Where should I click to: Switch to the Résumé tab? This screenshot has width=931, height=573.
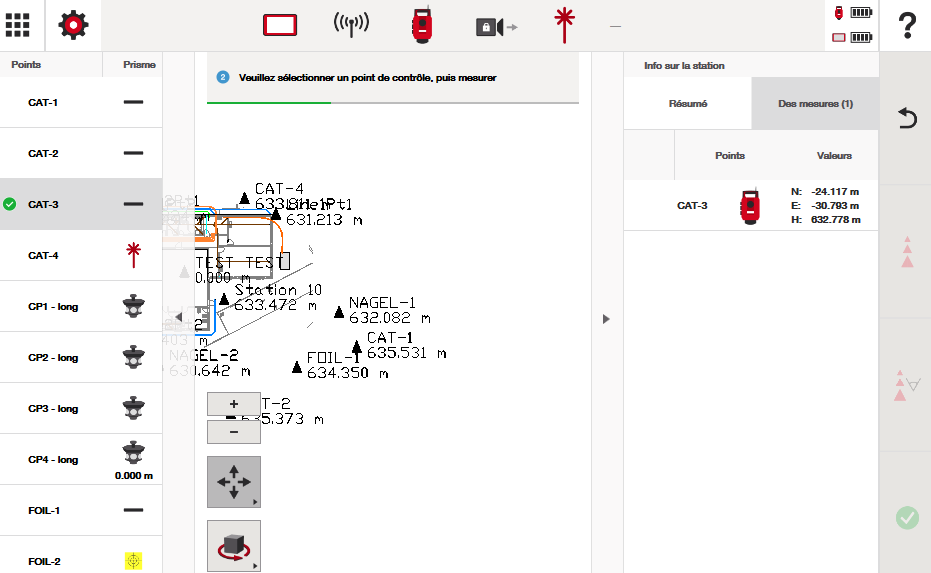click(687, 103)
